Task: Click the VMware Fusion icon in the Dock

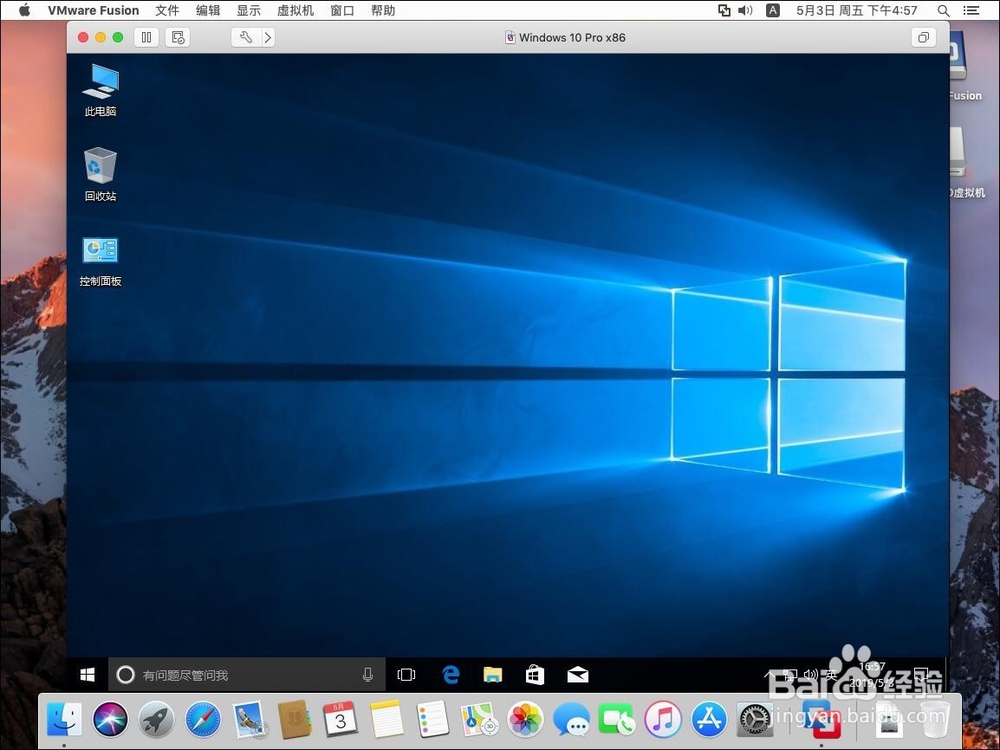Action: (821, 719)
